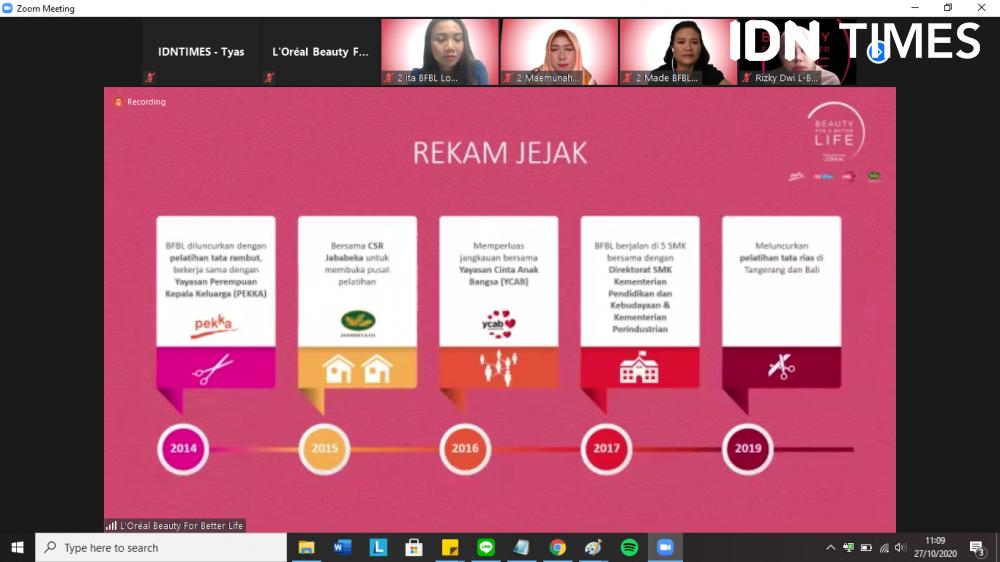Screen dimensions: 1000x562
Task: Click the "Memperluas jangkauan bersama" card text
Action: 499,263
